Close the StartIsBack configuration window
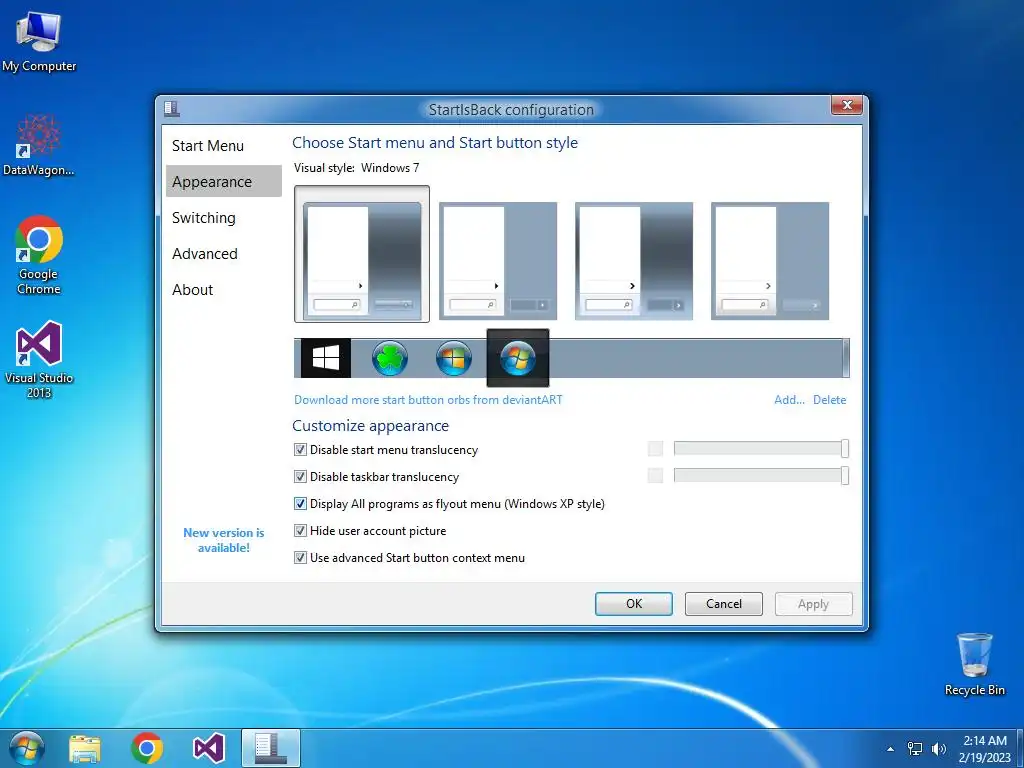1024x768 pixels. tap(847, 104)
